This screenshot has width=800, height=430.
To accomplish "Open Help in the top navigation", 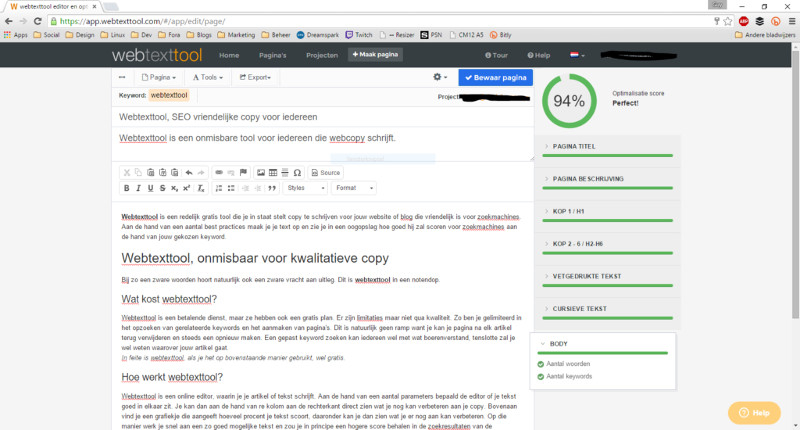I will click(539, 55).
